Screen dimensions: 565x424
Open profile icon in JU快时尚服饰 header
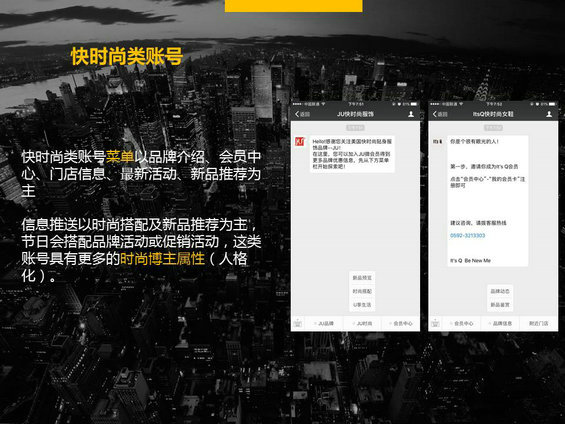(411, 114)
